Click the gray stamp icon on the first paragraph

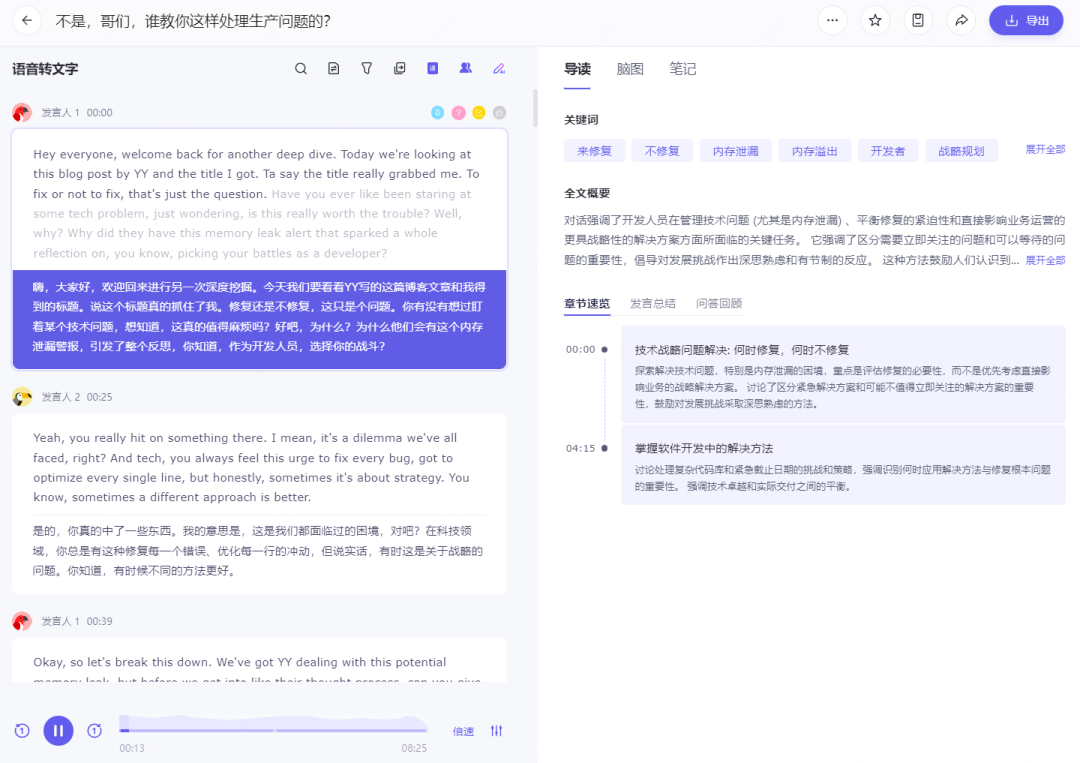point(499,112)
